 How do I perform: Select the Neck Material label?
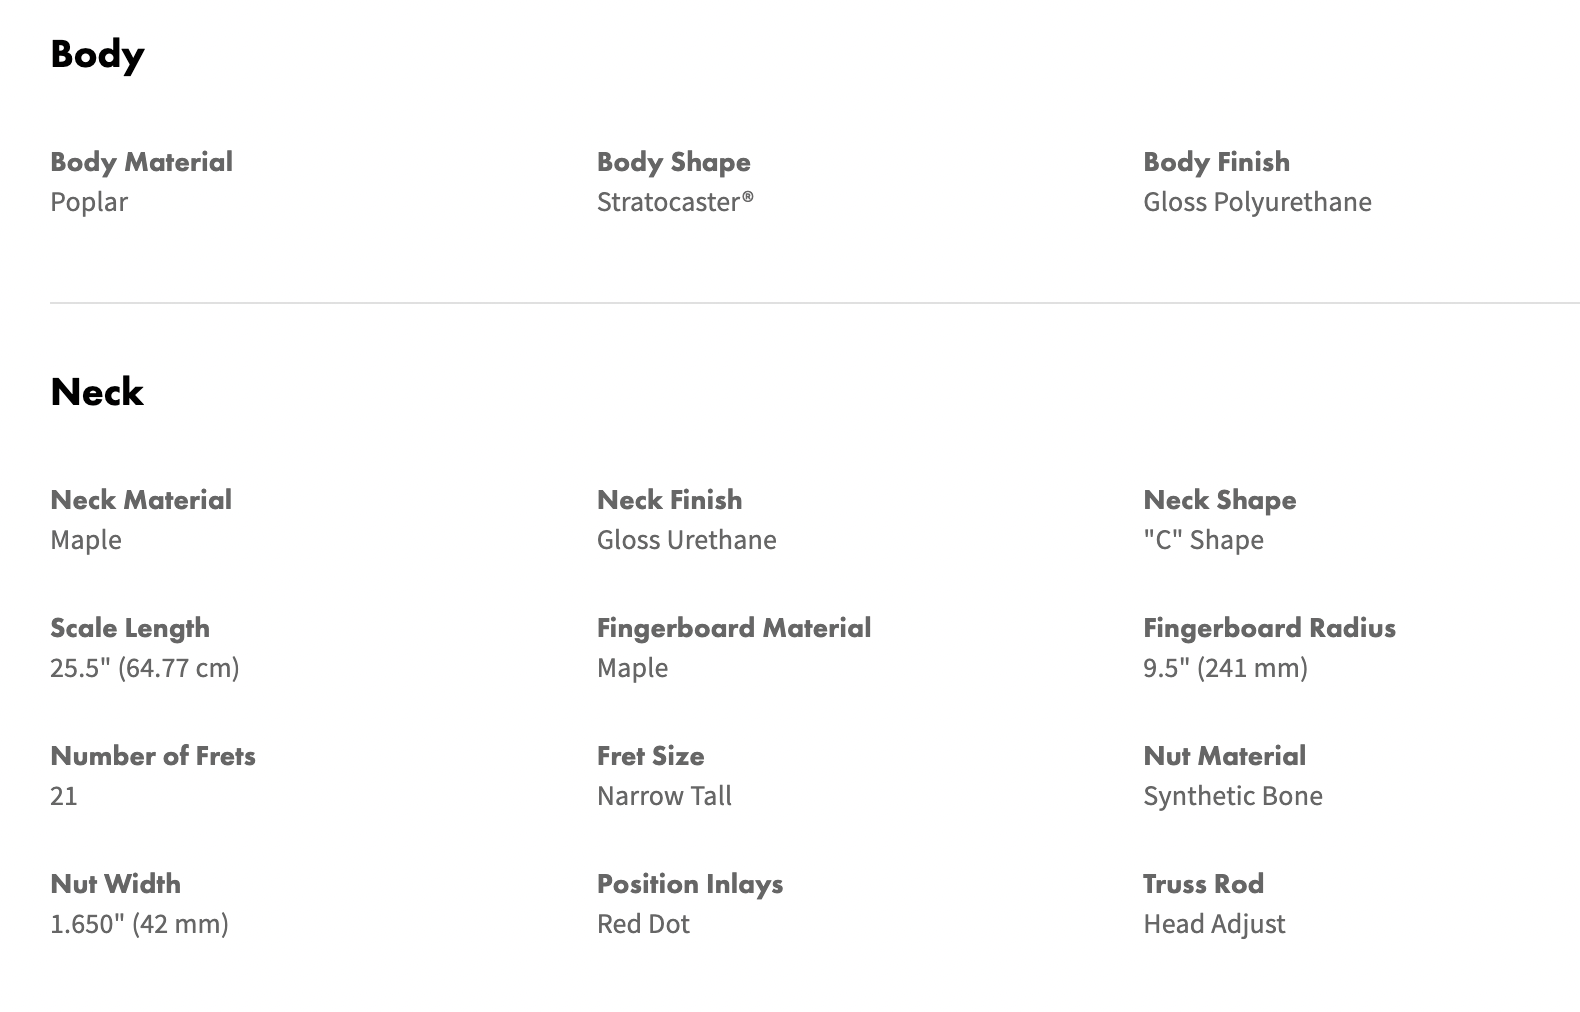141,500
